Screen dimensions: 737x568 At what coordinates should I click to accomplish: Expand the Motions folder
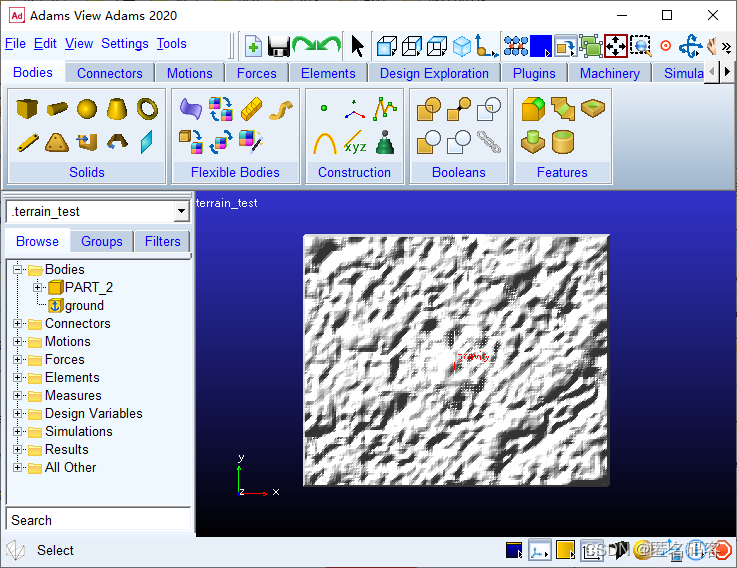pos(17,341)
